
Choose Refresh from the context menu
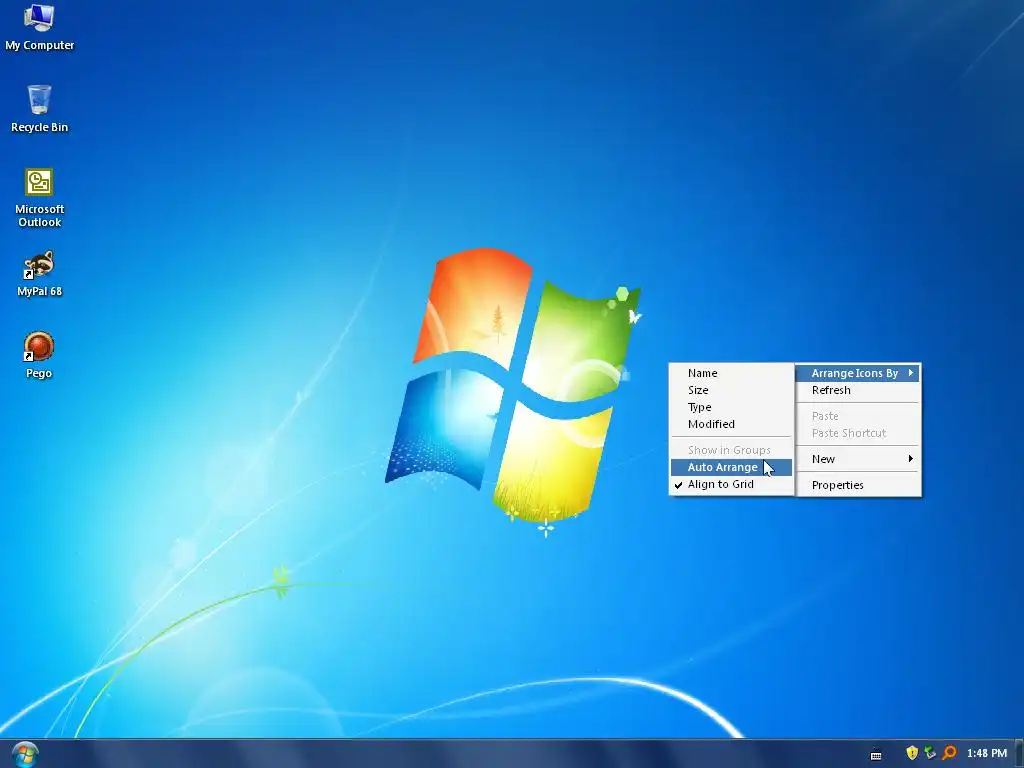point(858,390)
